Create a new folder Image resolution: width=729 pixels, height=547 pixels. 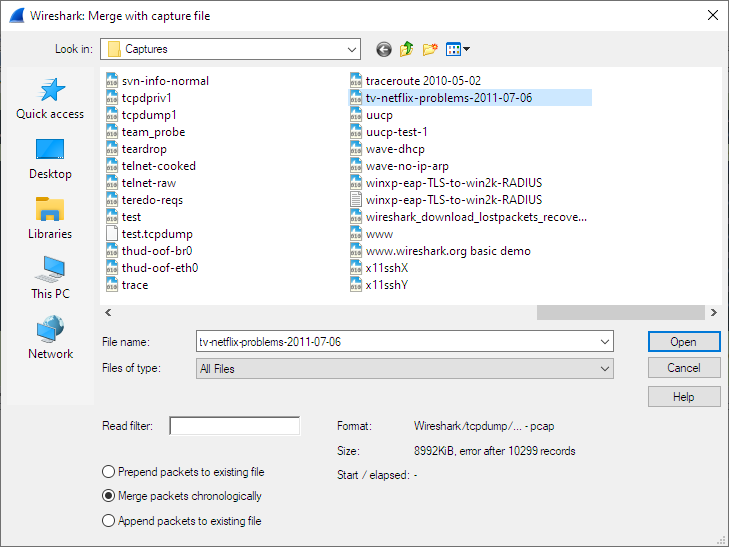(430, 49)
